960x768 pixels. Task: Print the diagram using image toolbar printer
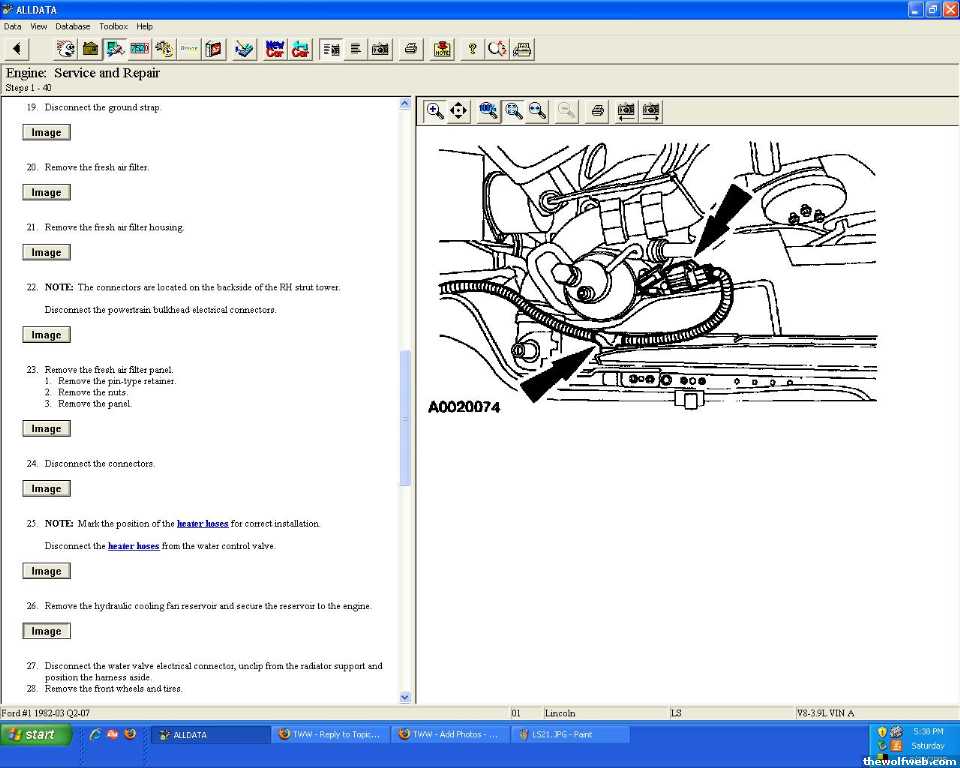tap(597, 111)
